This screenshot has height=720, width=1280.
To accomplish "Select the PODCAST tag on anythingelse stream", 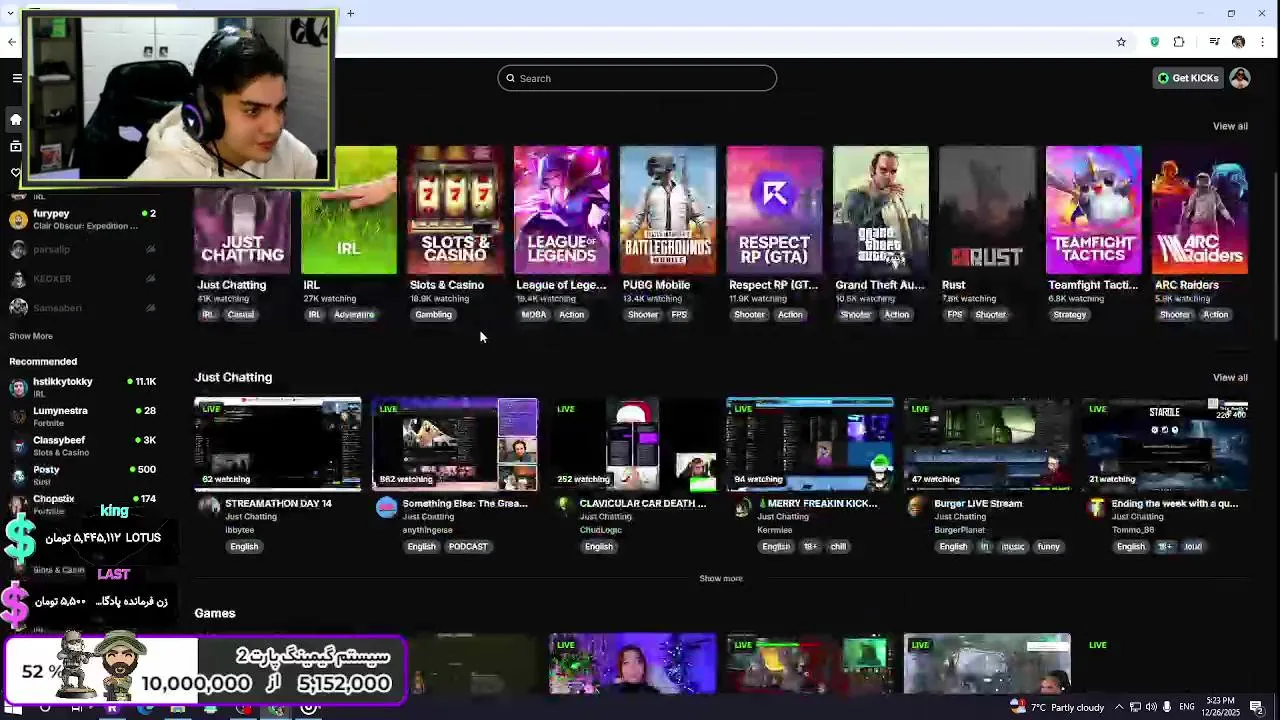I will pyautogui.click(x=468, y=547).
